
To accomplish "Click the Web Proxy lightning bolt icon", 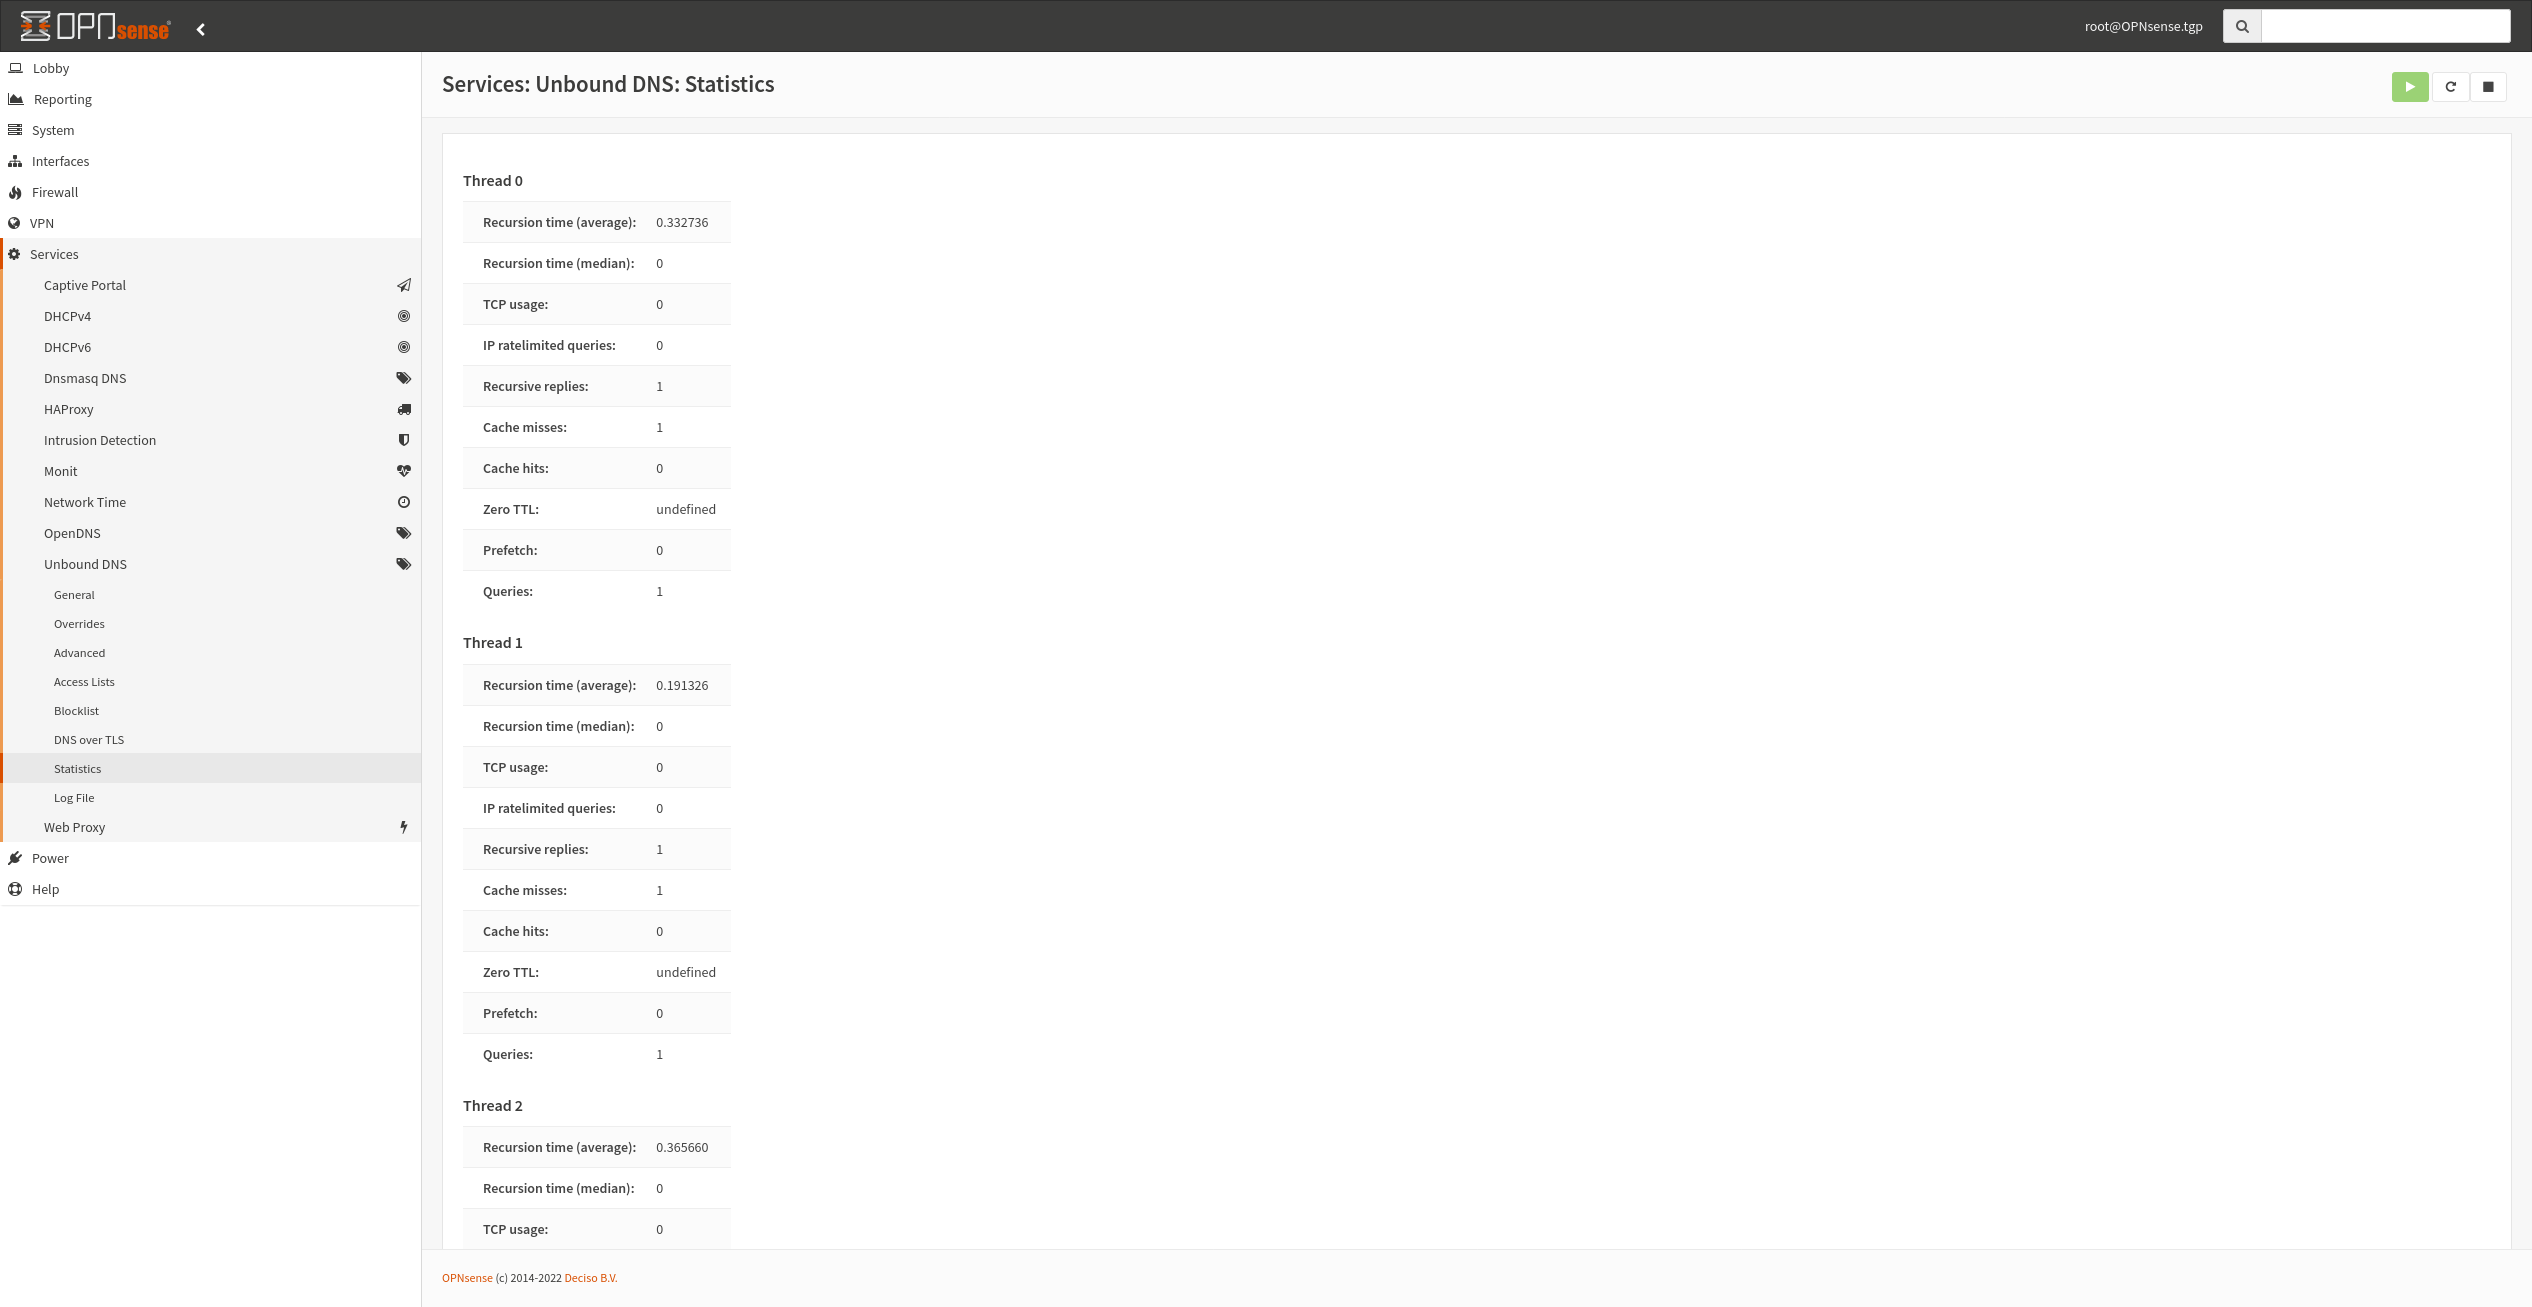I will (403, 827).
